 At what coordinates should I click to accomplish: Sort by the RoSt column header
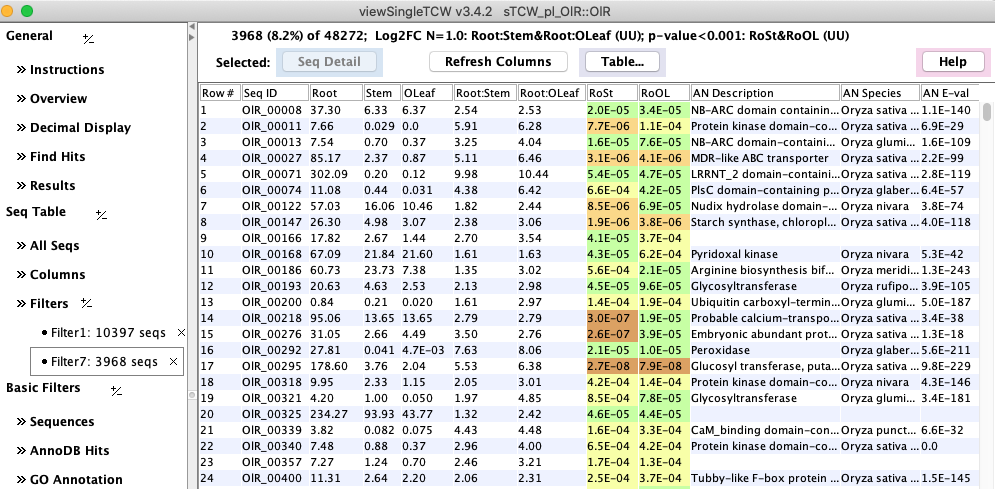coord(612,93)
